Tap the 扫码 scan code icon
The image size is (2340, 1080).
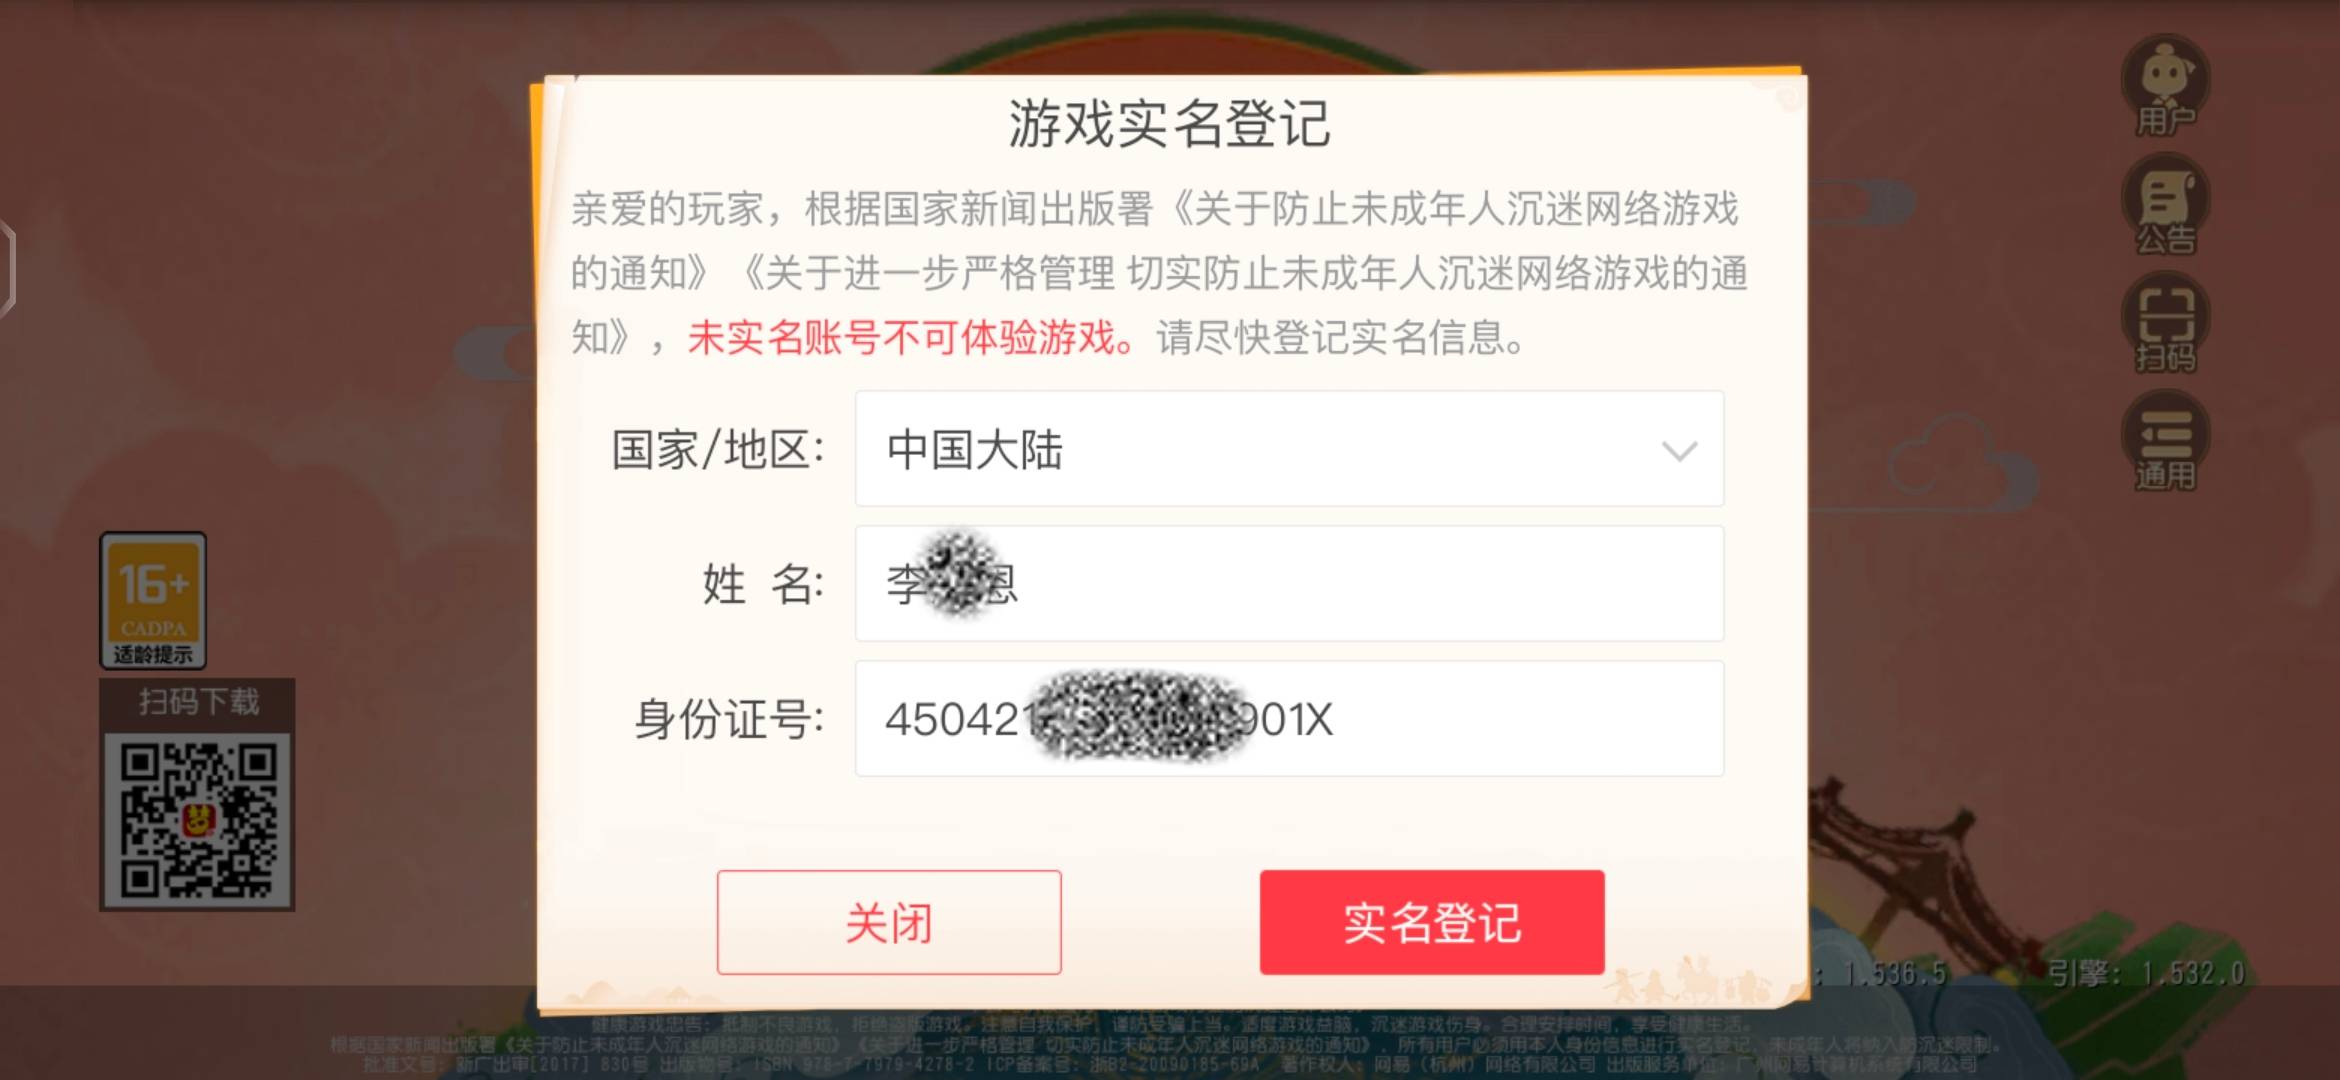pos(2165,323)
